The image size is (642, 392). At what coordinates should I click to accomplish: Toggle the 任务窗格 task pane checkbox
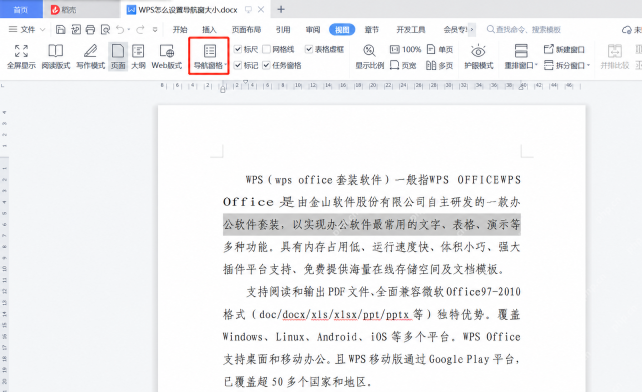point(266,65)
